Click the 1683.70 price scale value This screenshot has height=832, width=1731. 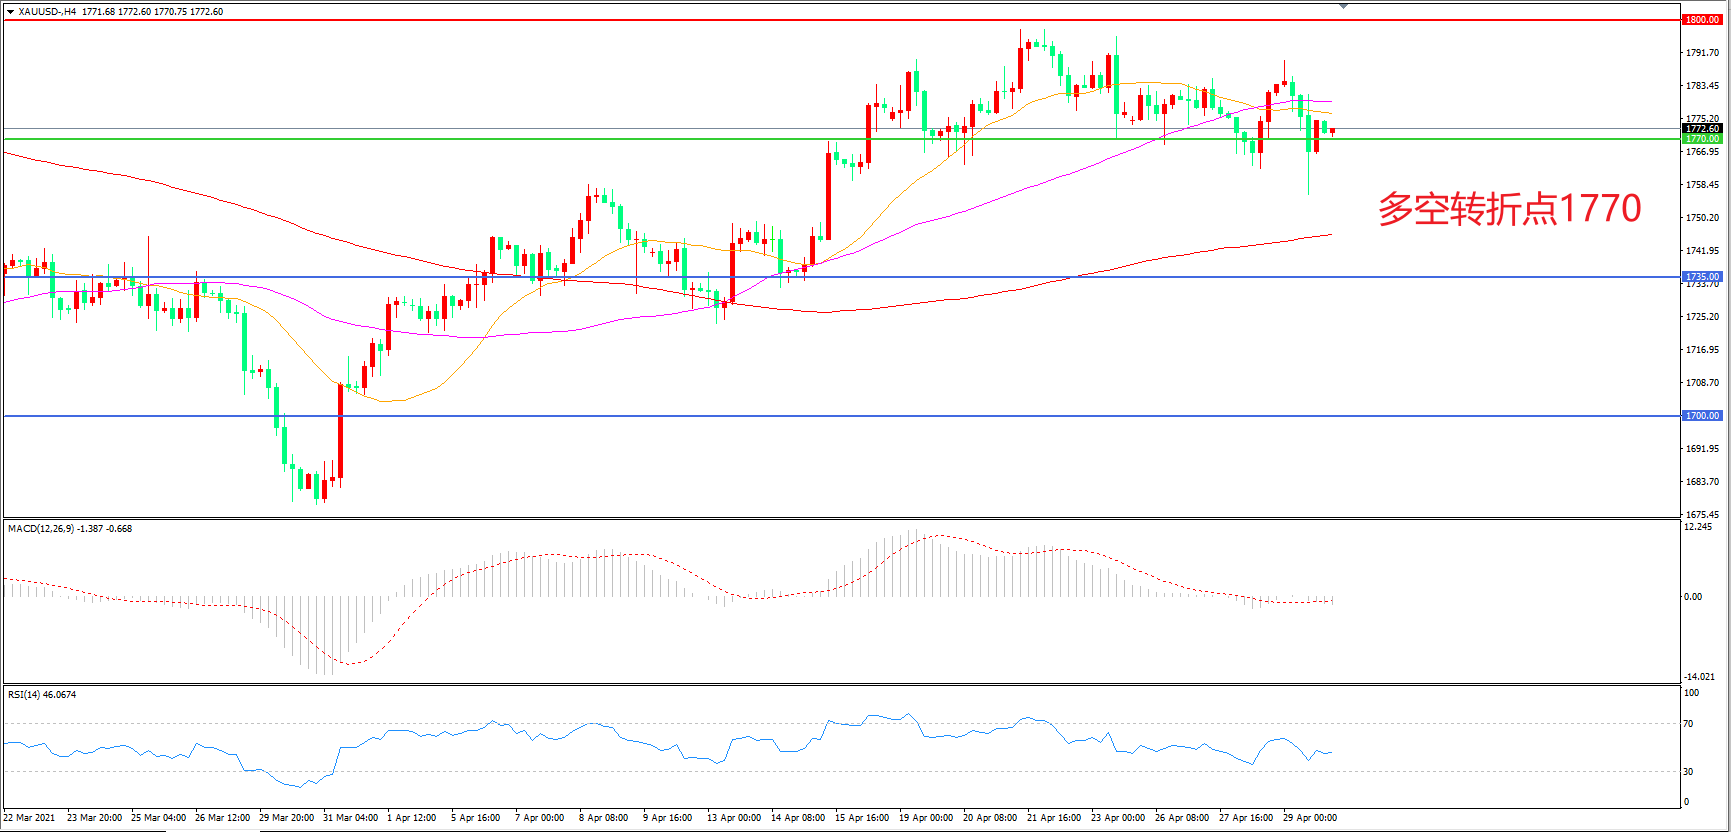point(1701,482)
